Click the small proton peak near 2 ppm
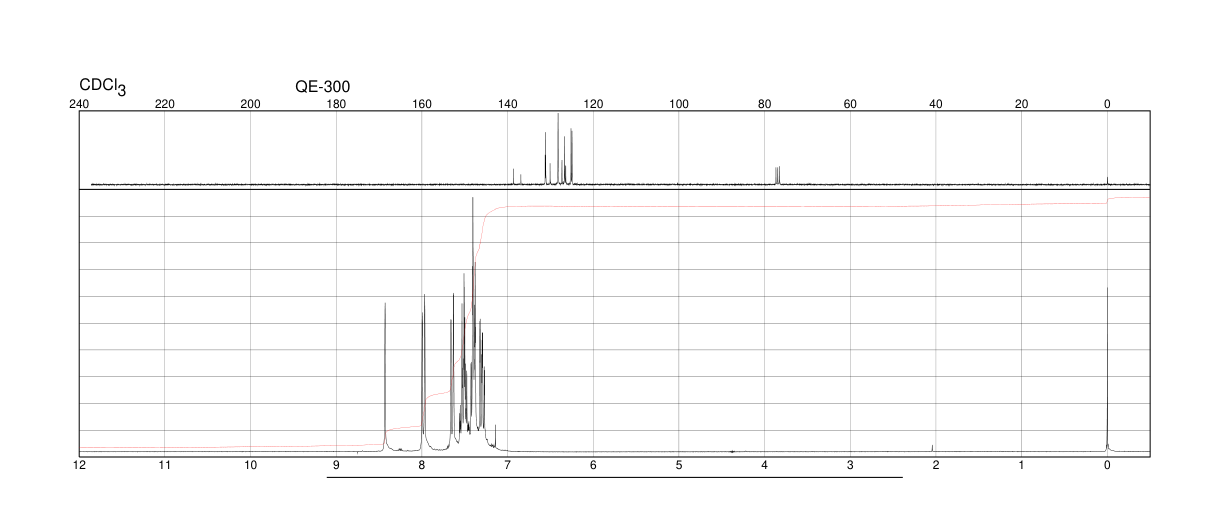 coord(932,448)
